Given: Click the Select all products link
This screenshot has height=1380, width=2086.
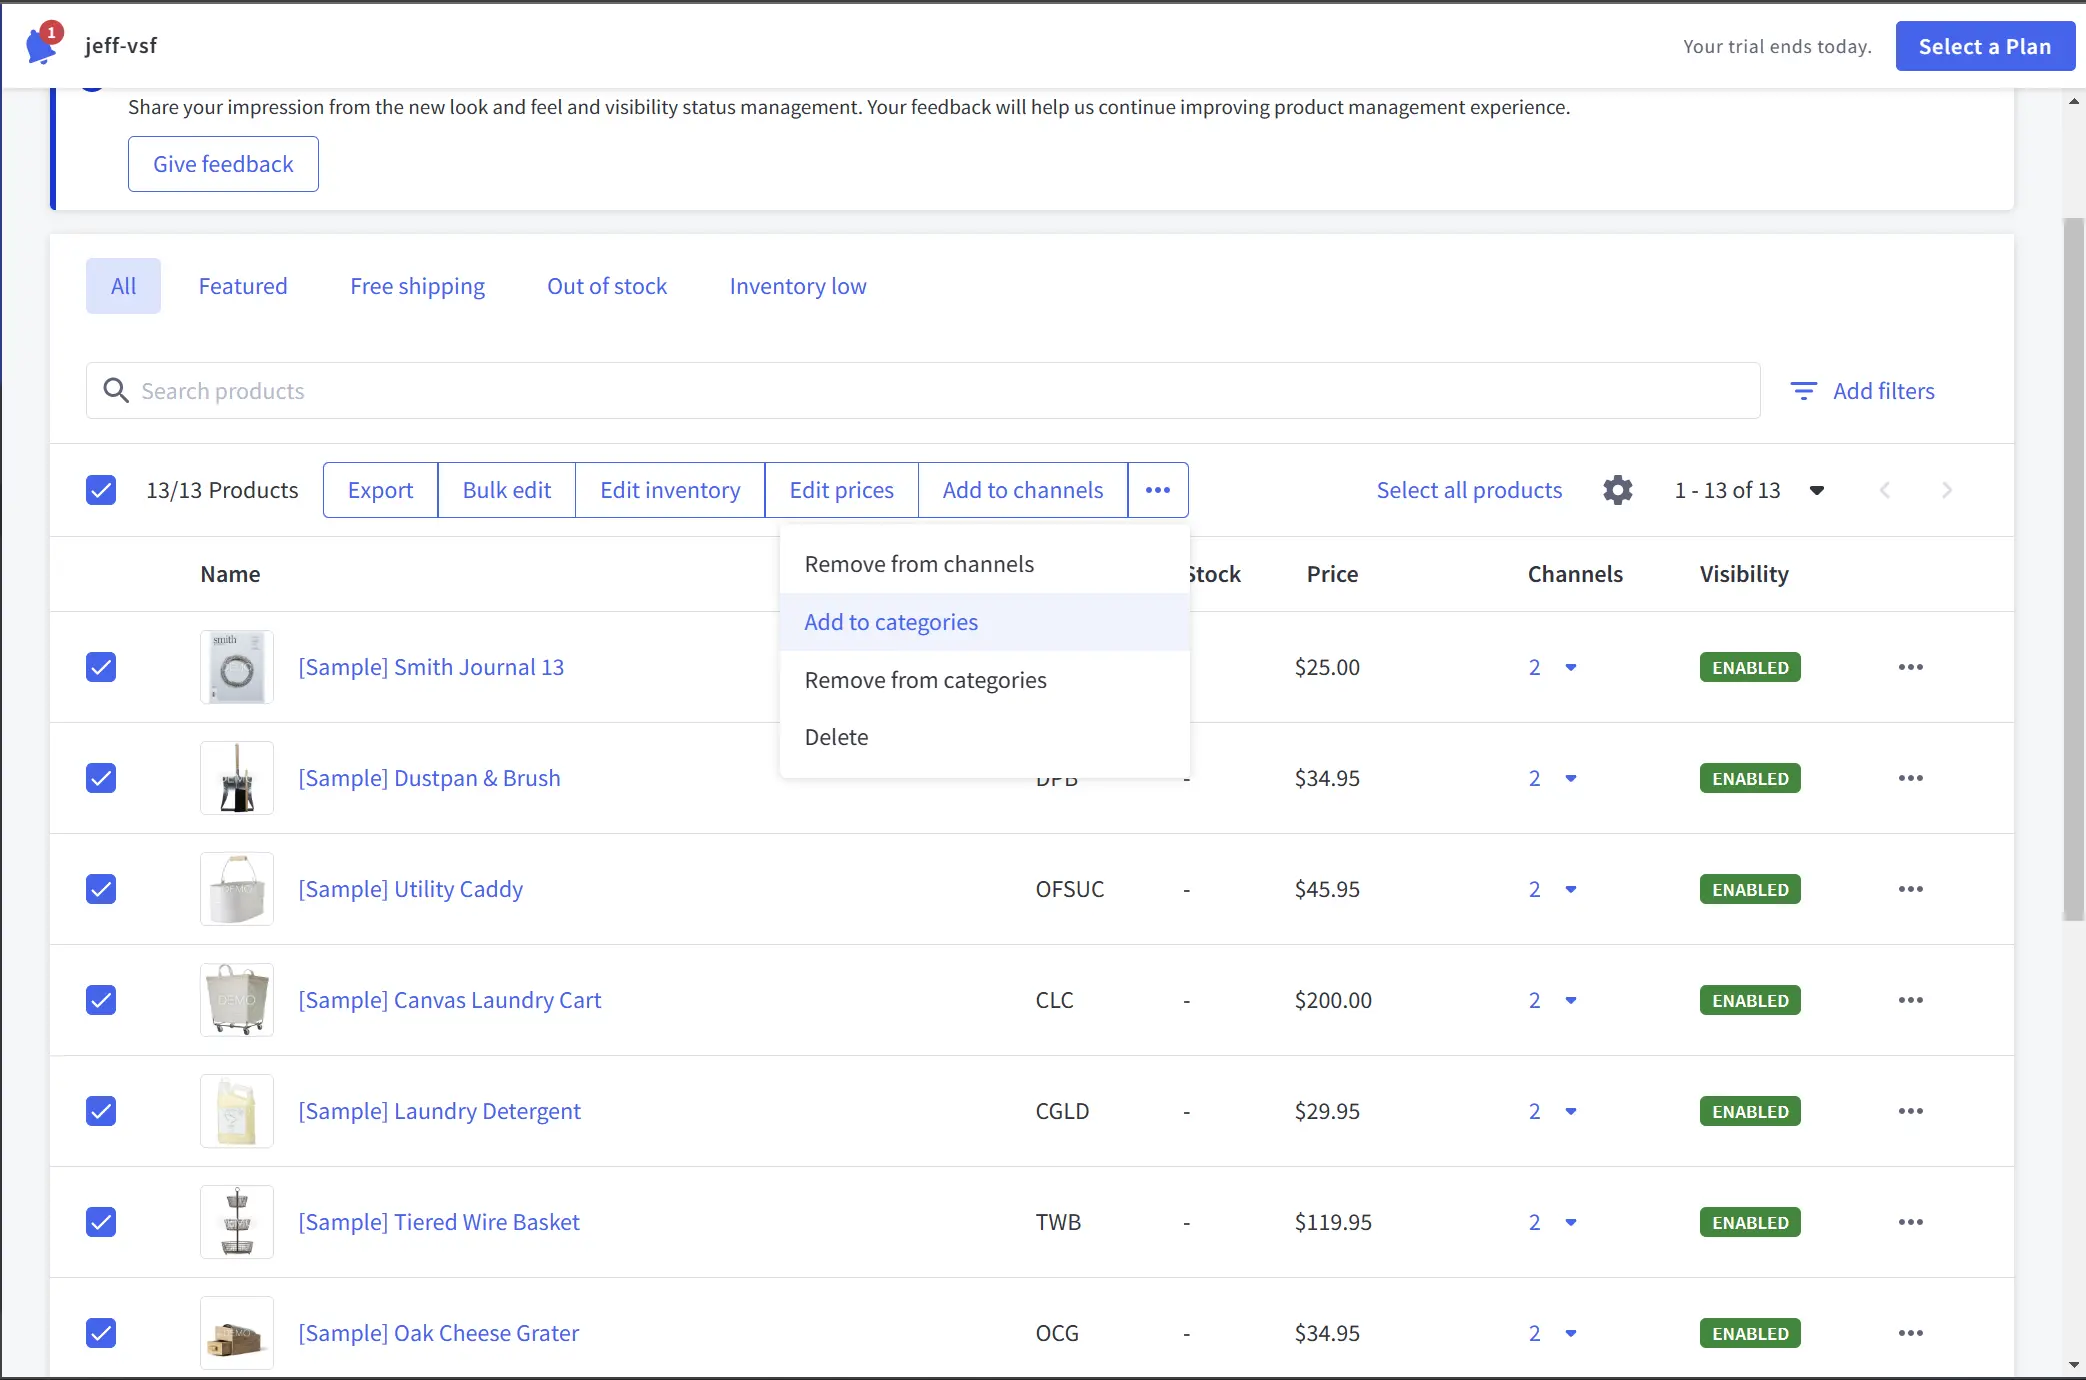Looking at the screenshot, I should click(x=1469, y=490).
